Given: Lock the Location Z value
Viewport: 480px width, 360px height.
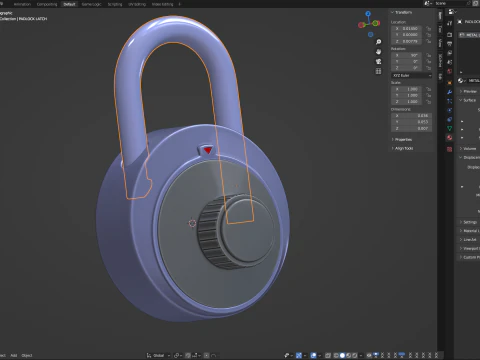Looking at the screenshot, I should tap(429, 41).
